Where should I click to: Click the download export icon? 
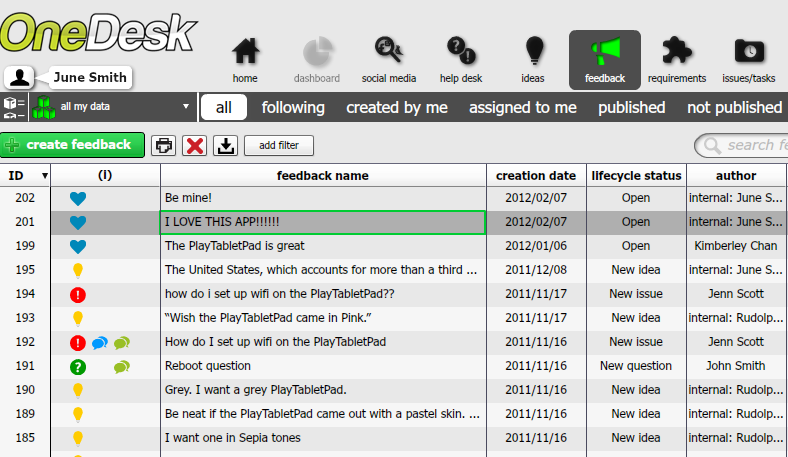click(226, 146)
